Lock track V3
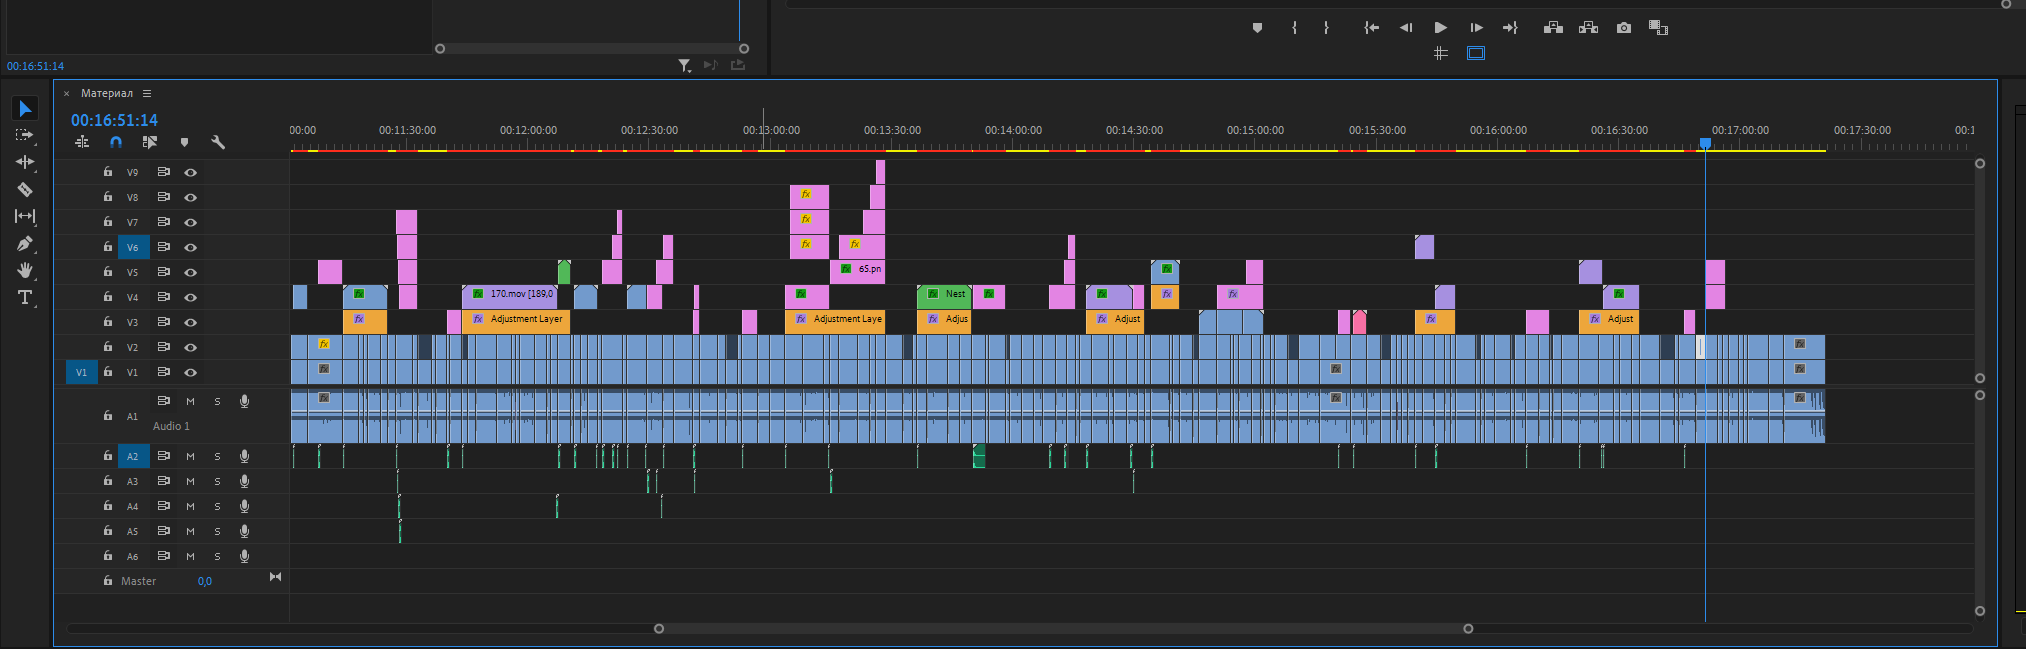 coord(108,322)
